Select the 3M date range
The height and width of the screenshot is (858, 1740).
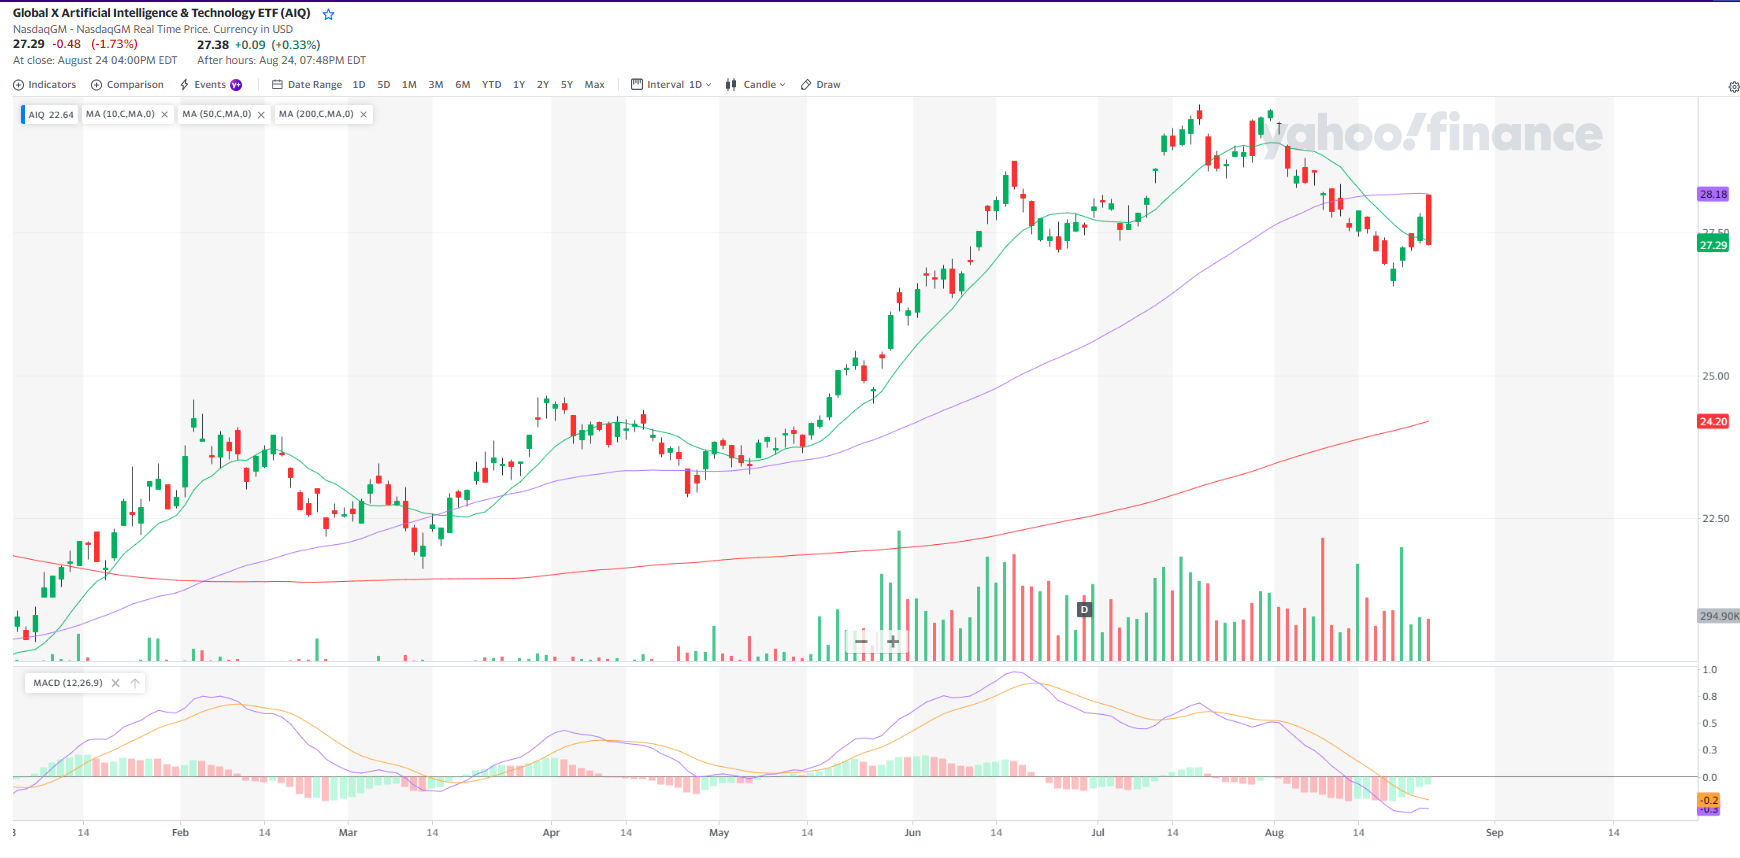pyautogui.click(x=436, y=85)
